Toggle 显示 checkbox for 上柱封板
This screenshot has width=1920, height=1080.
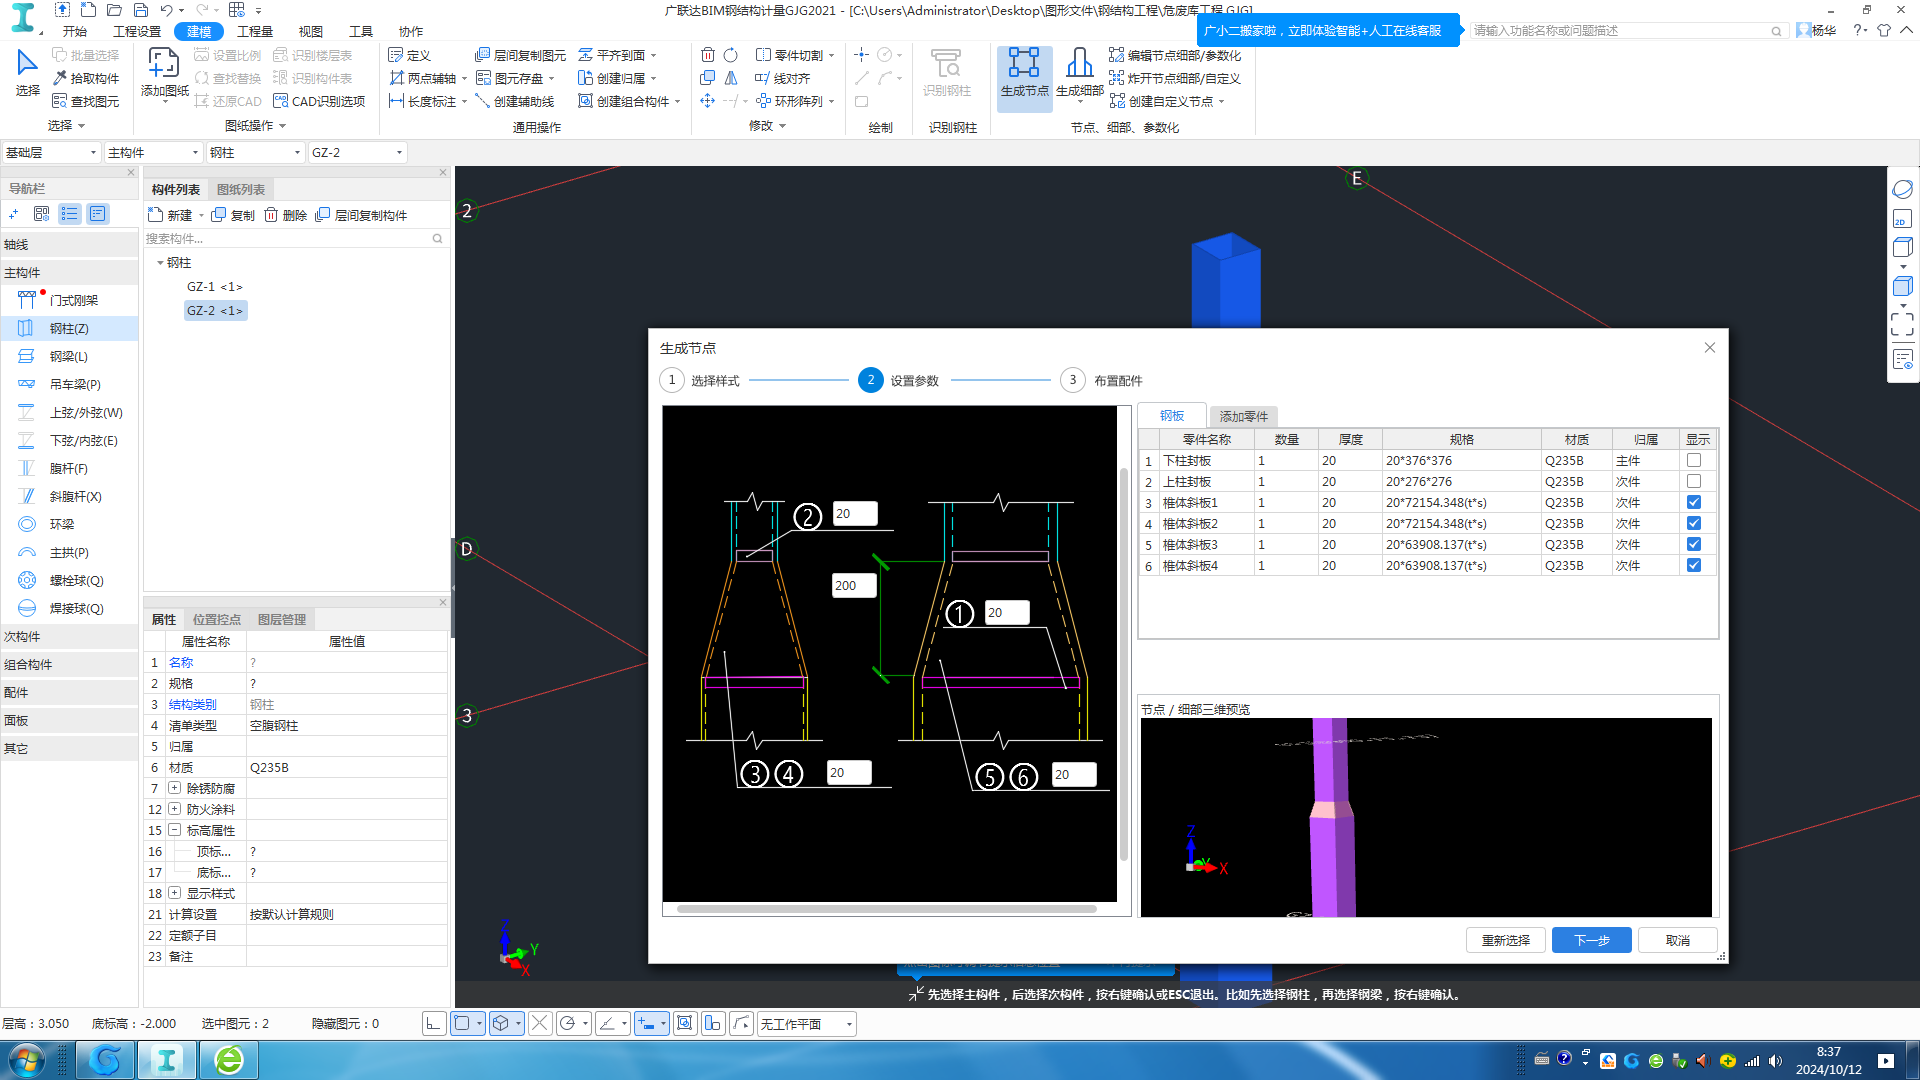[1694, 481]
